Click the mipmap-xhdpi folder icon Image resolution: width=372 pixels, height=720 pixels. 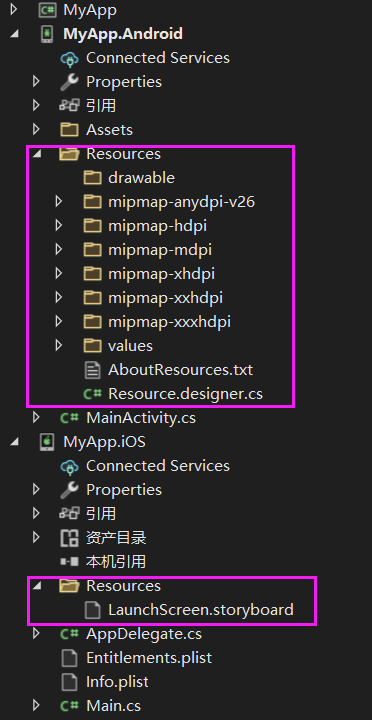(x=93, y=274)
